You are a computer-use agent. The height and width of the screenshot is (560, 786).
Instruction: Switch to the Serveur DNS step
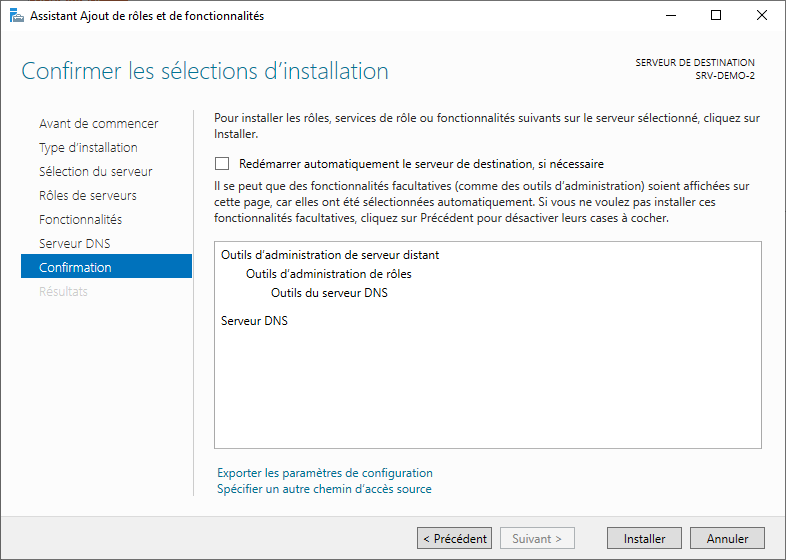click(75, 244)
